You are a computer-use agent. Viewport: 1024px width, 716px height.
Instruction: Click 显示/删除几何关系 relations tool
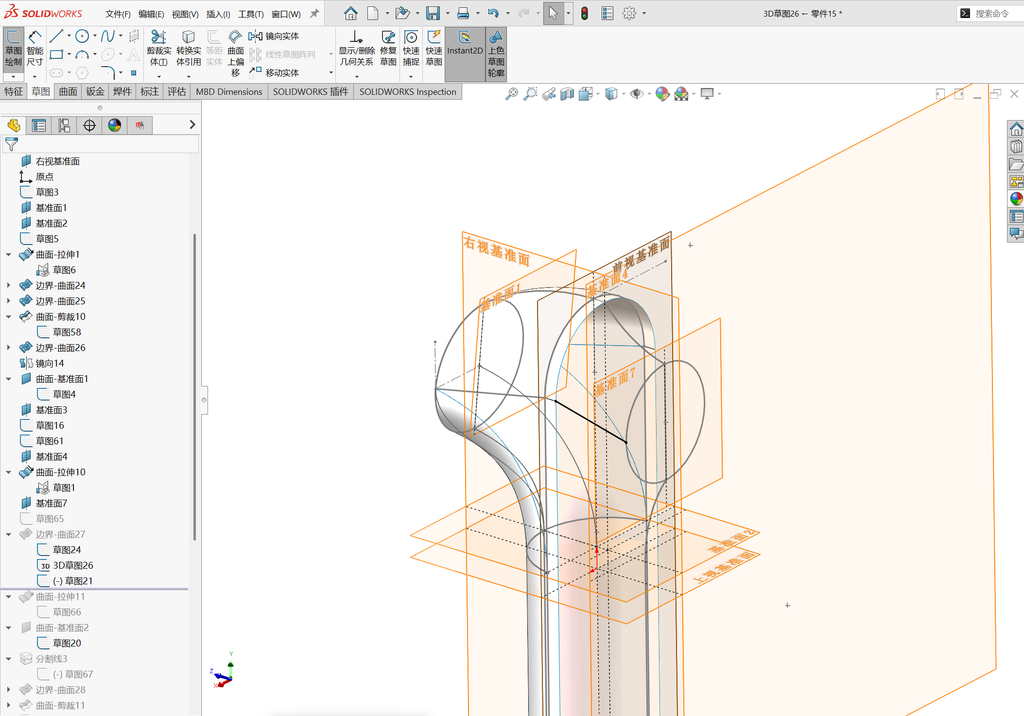point(356,48)
